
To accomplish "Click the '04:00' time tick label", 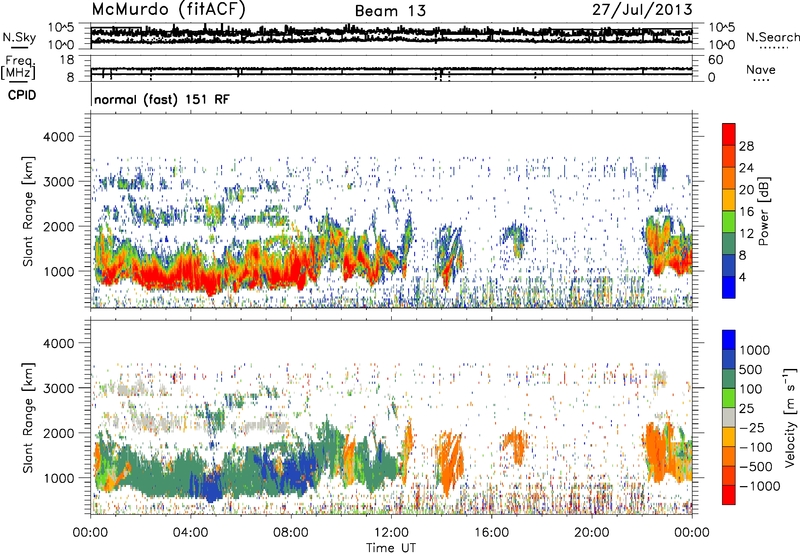I will (191, 533).
